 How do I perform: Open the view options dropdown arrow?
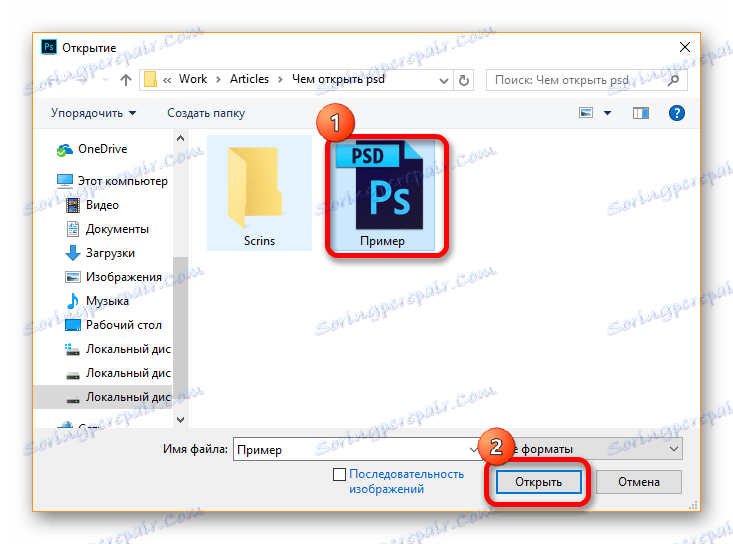607,113
